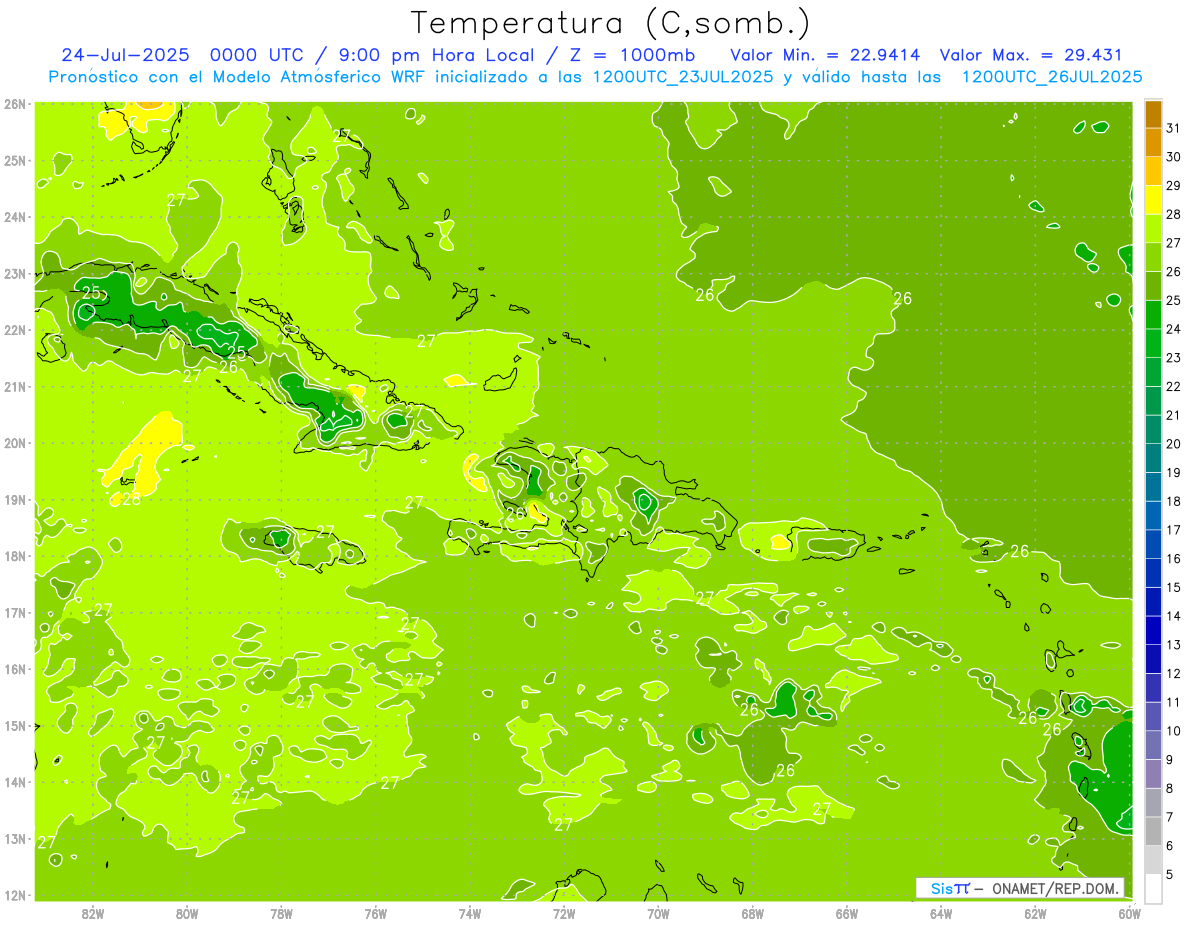Click the 'Temperatura (C,somb.)' title
Viewport: 1200px width, 927px height.
point(610,22)
